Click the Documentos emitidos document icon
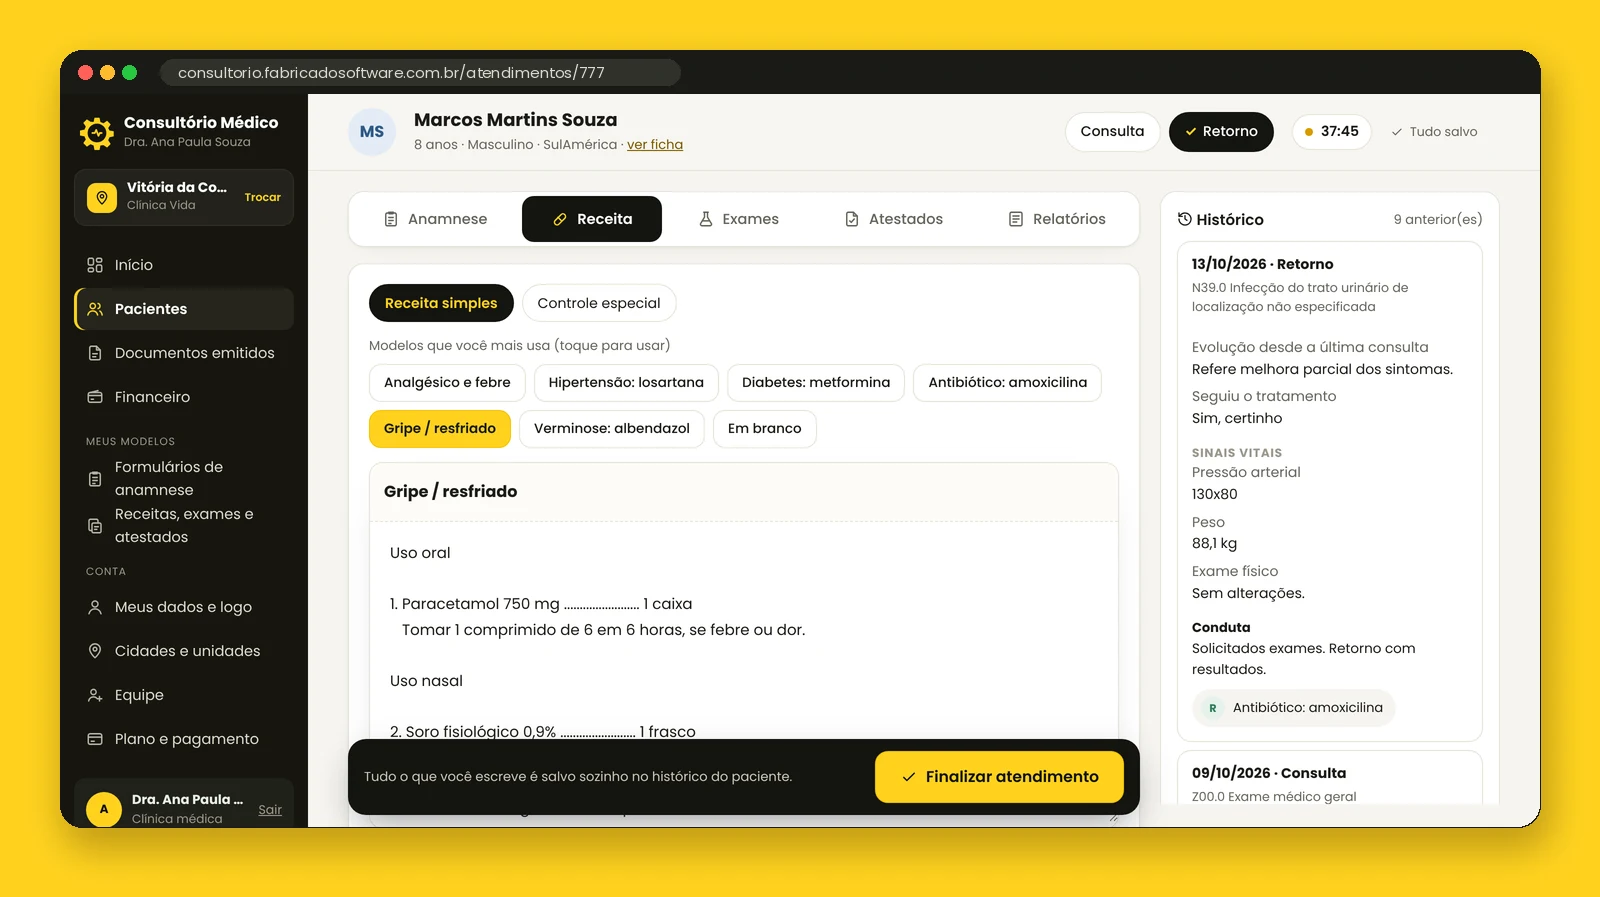 point(95,353)
